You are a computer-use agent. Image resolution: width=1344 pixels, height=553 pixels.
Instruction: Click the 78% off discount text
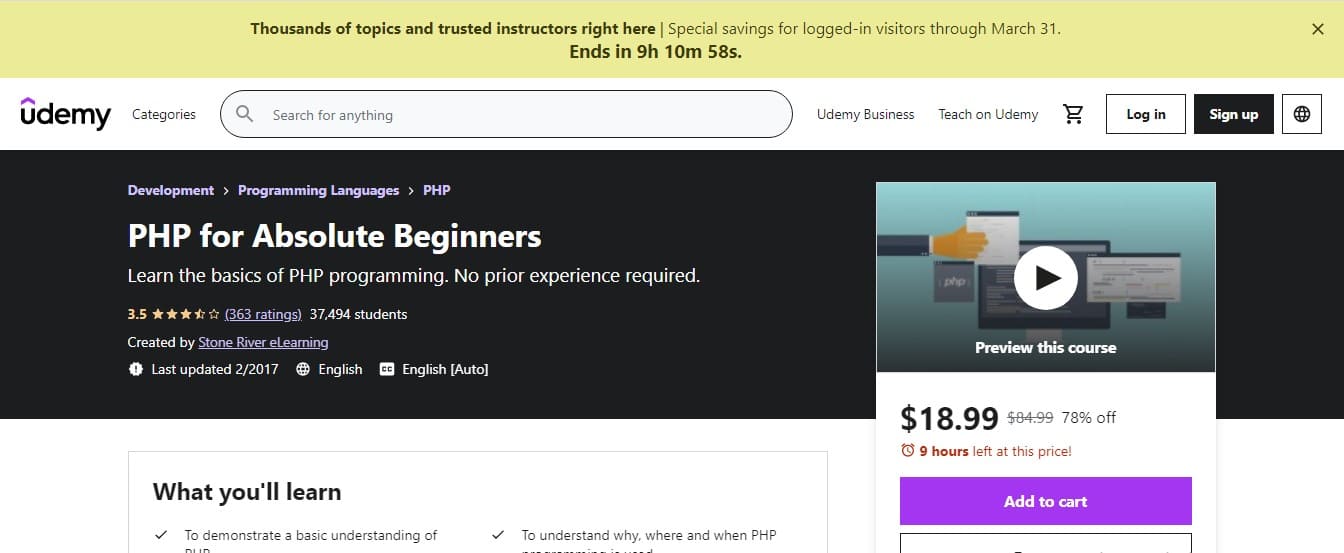coord(1089,418)
